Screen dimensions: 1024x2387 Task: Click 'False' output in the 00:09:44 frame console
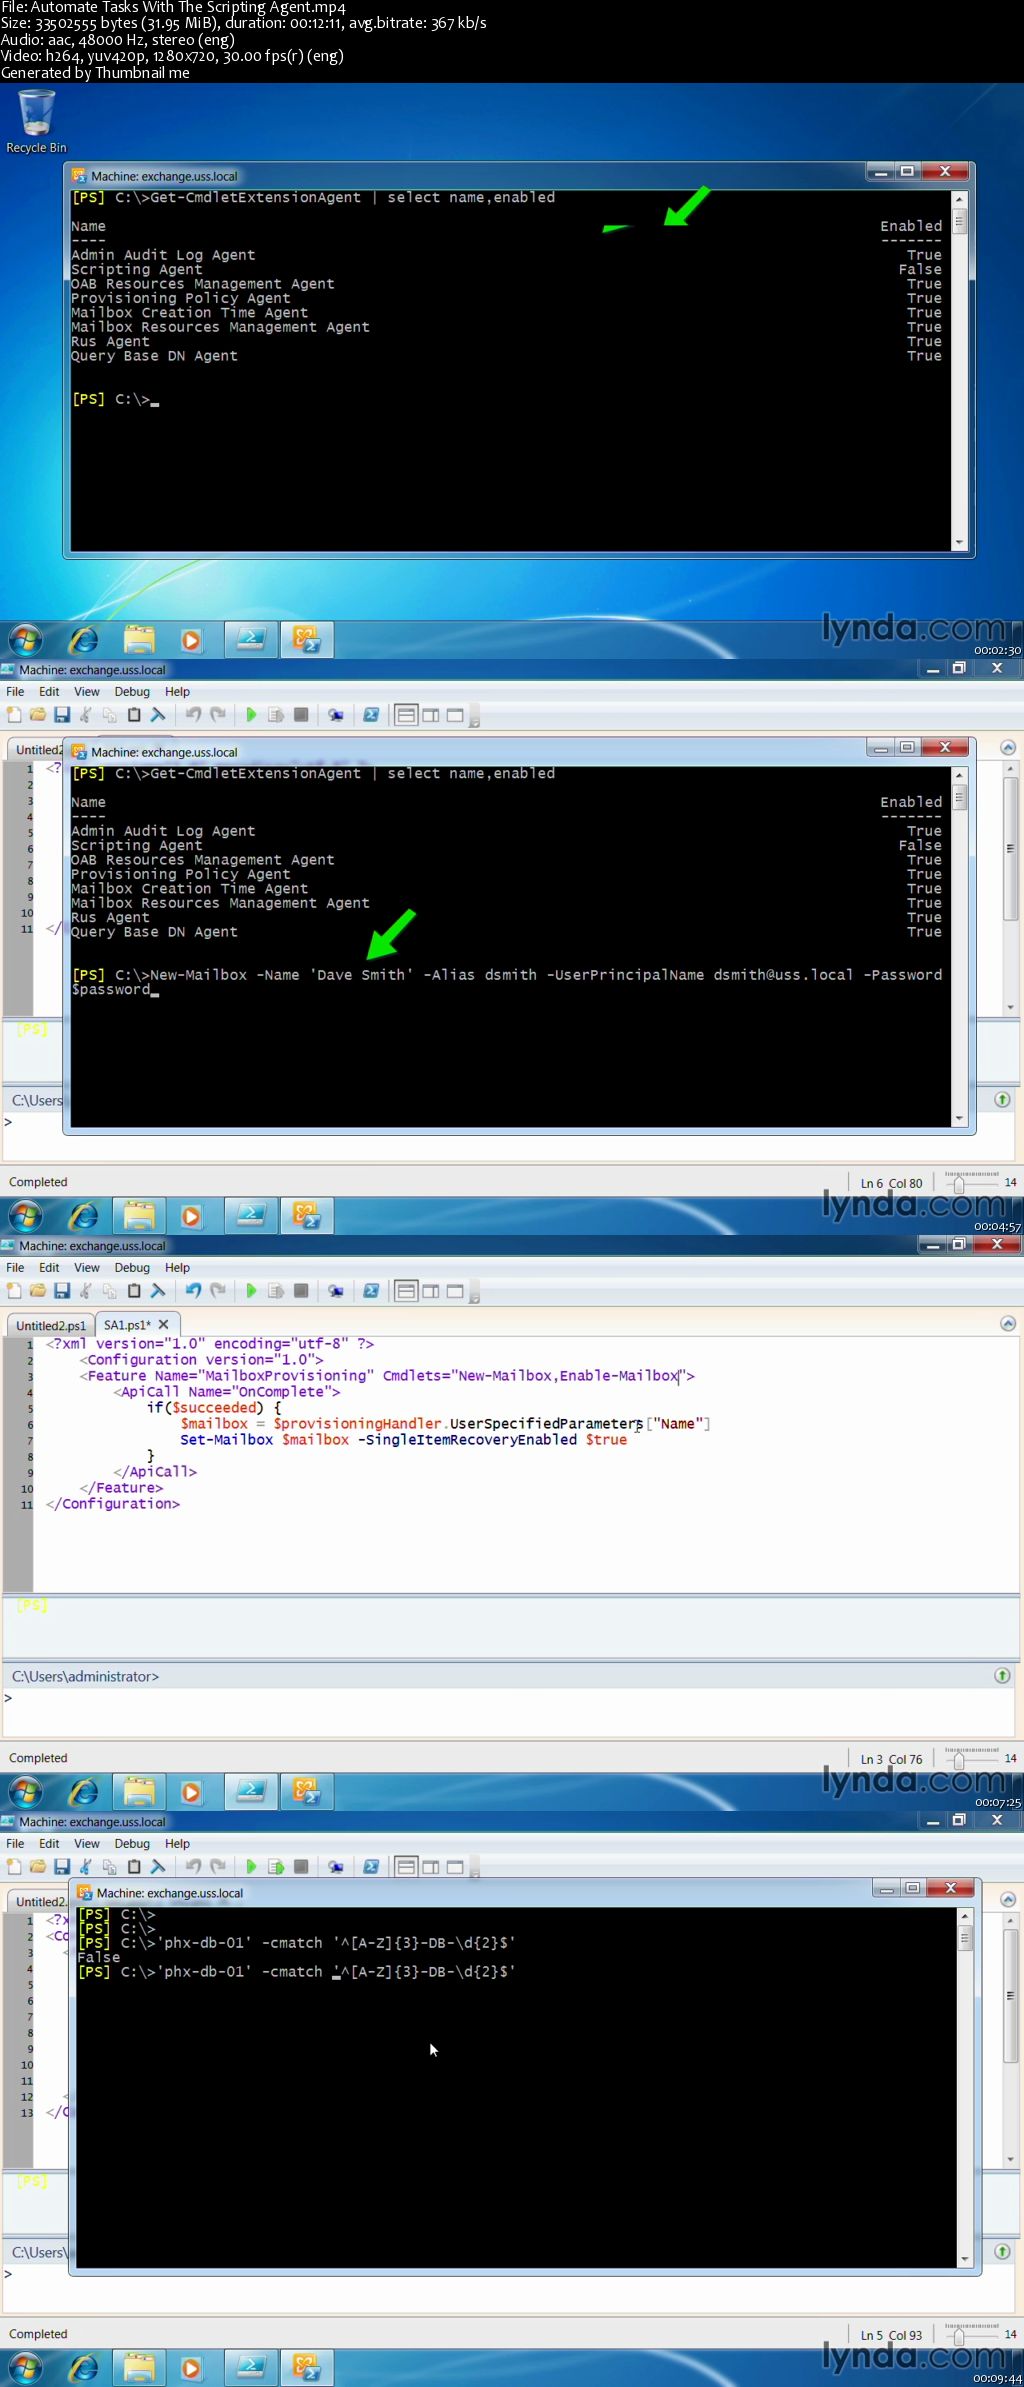98,1957
